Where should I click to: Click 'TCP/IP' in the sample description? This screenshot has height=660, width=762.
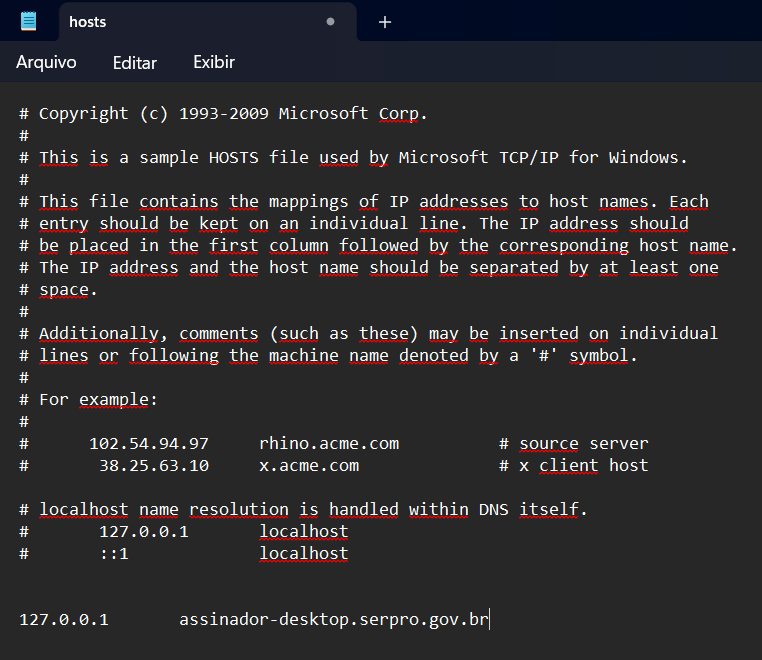(x=529, y=158)
